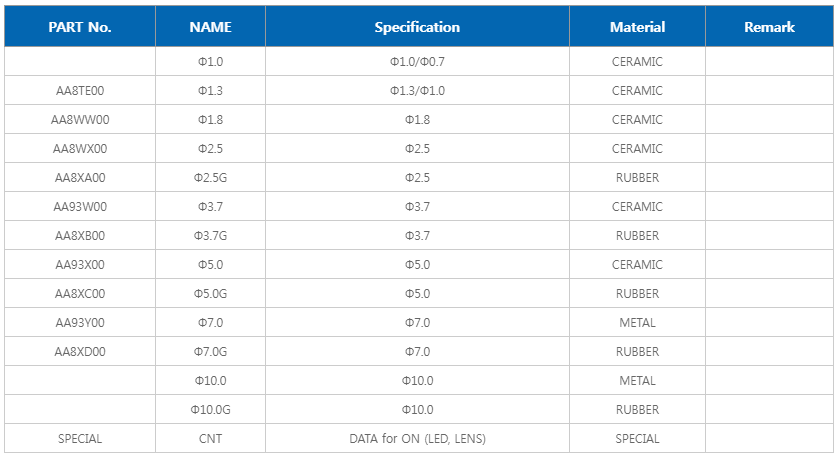Click part number AA8XD00 cell

pyautogui.click(x=80, y=352)
